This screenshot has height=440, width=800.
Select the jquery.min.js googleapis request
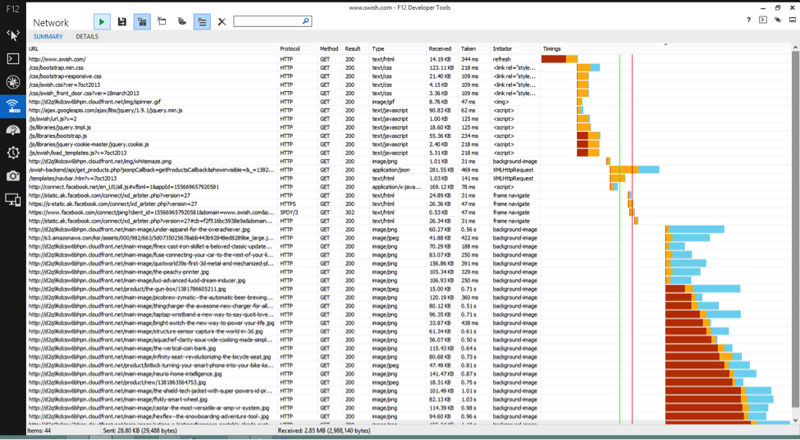409,110
